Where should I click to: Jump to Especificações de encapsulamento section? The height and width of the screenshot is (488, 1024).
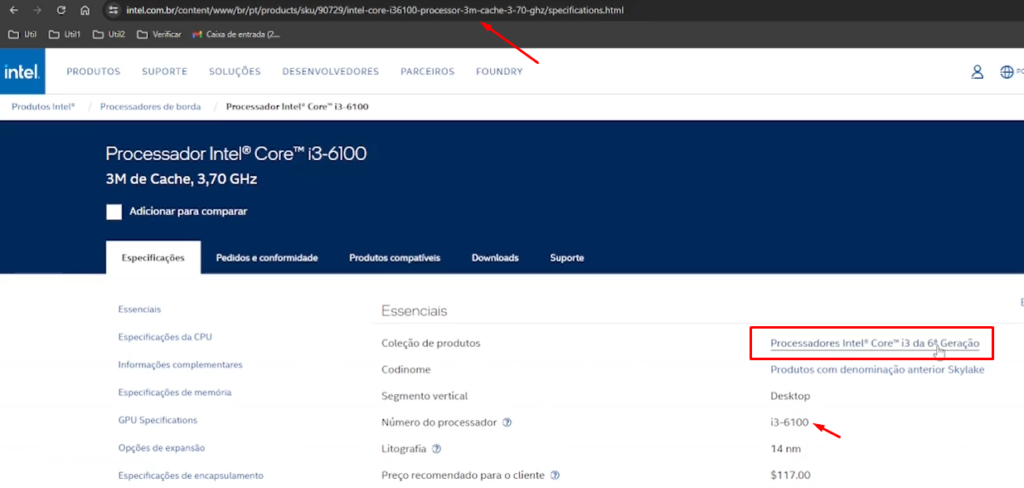191,476
